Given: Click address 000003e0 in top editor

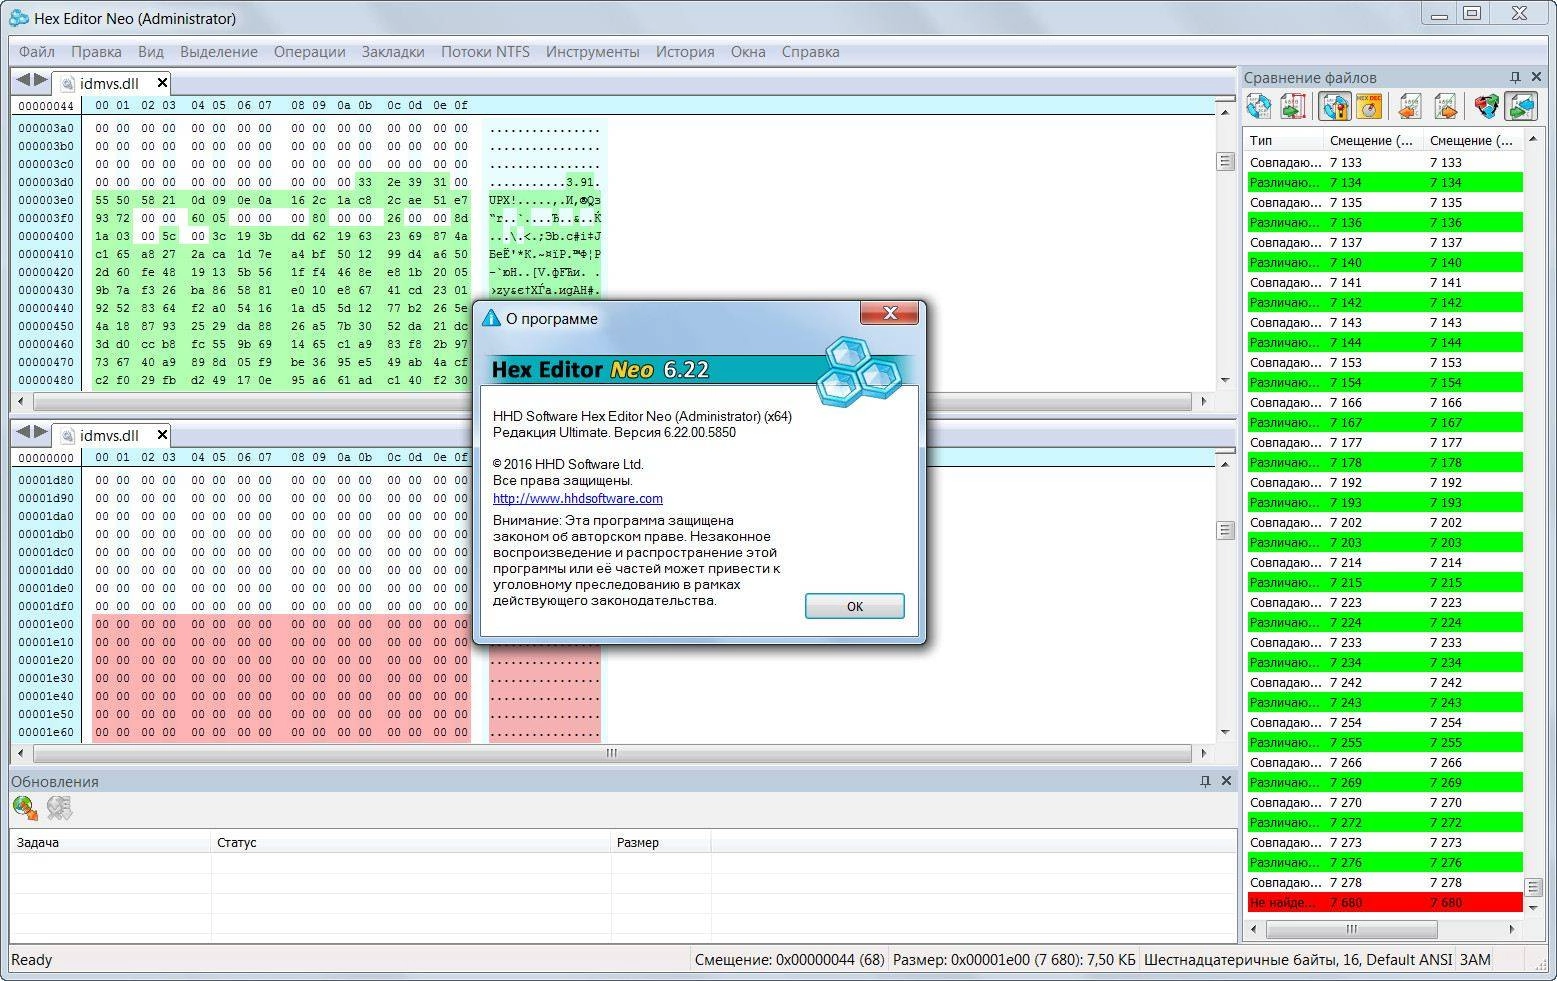Looking at the screenshot, I should (x=46, y=200).
